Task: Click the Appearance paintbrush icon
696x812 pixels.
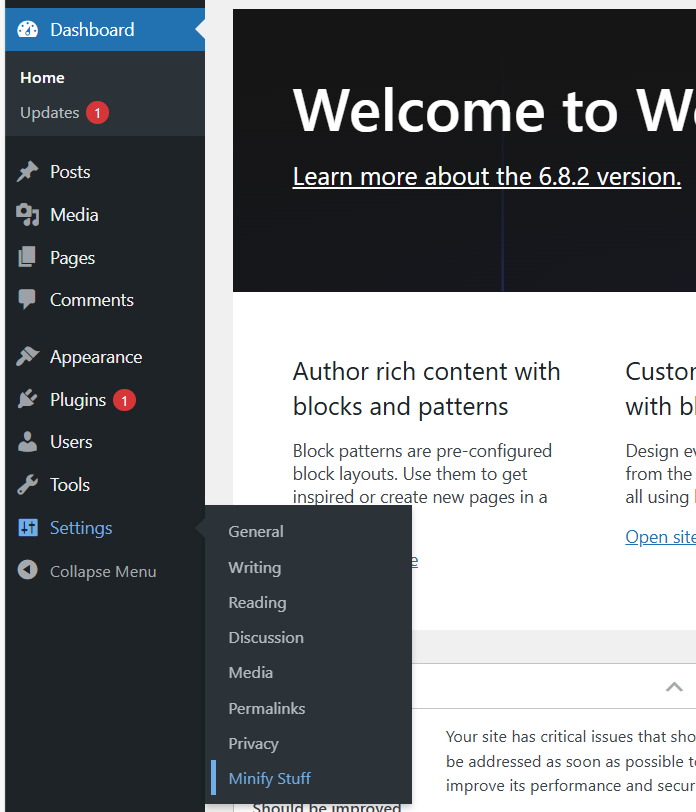Action: click(x=27, y=356)
